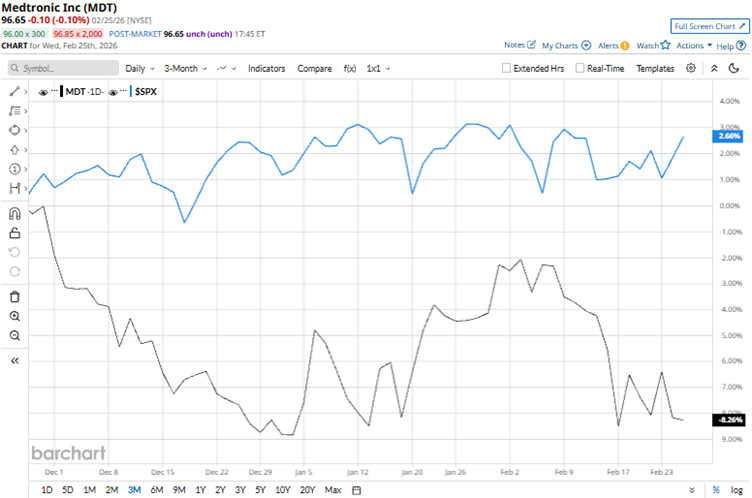Click the 2.66% $SPX price label
The height and width of the screenshot is (498, 752).
coord(729,136)
